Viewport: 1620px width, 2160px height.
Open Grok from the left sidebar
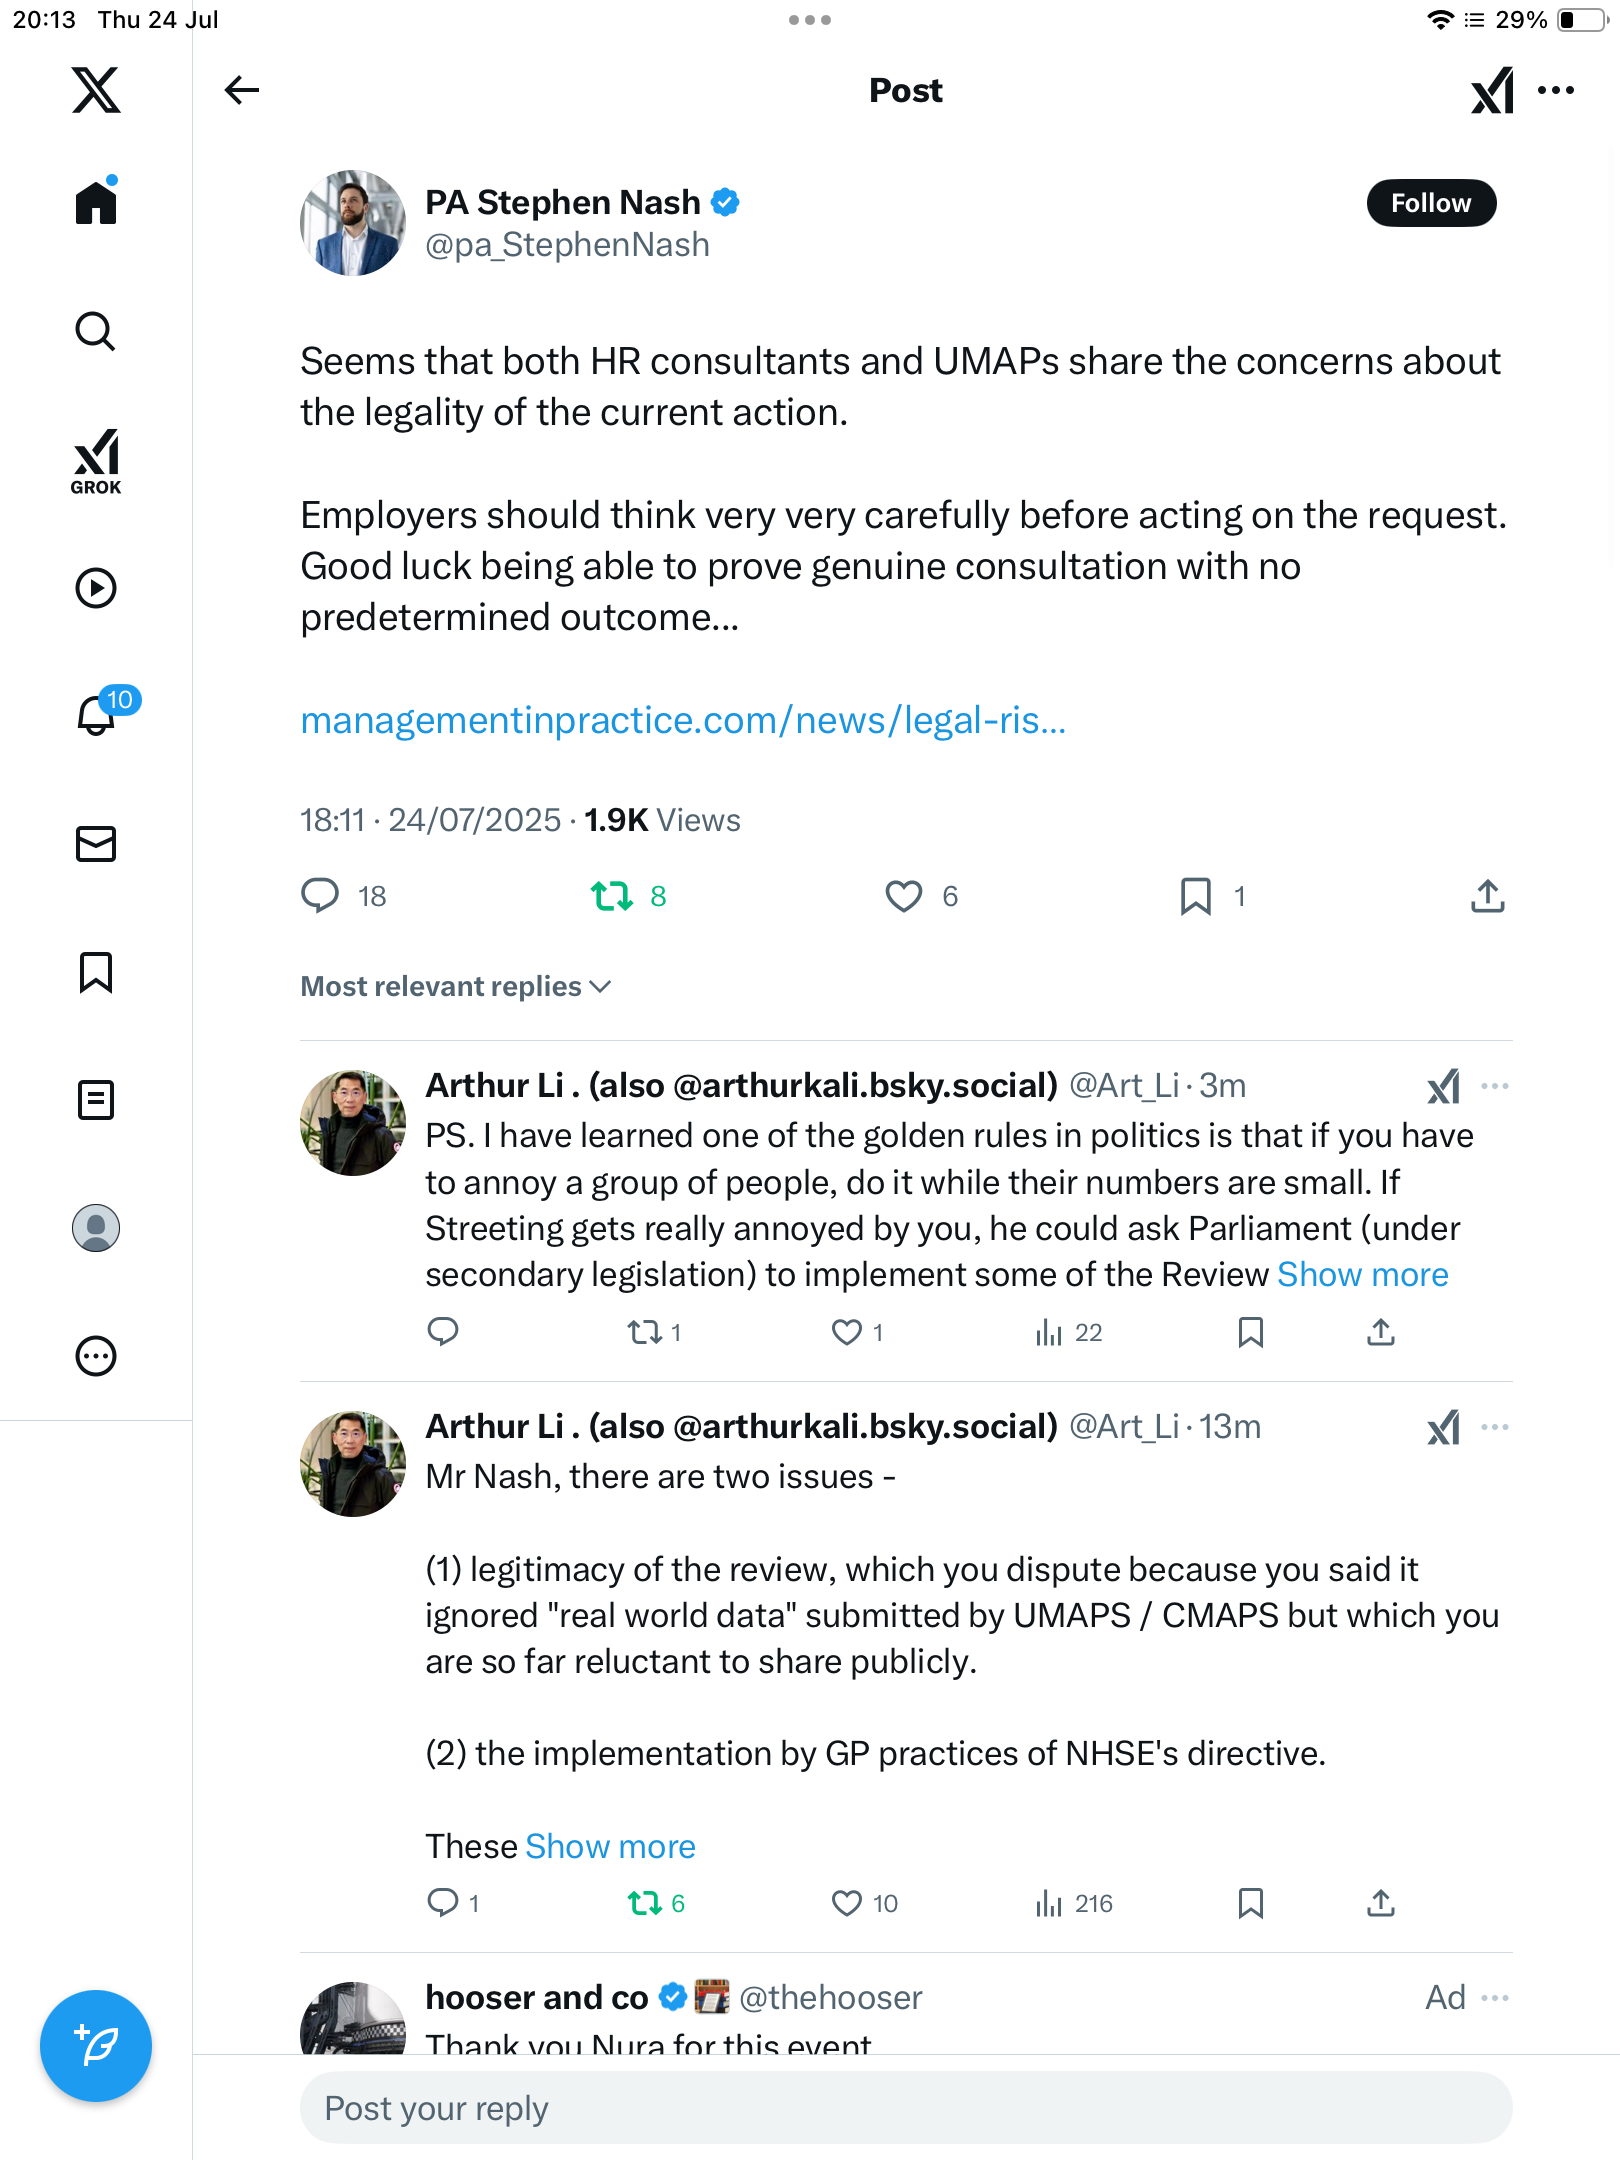click(x=96, y=462)
